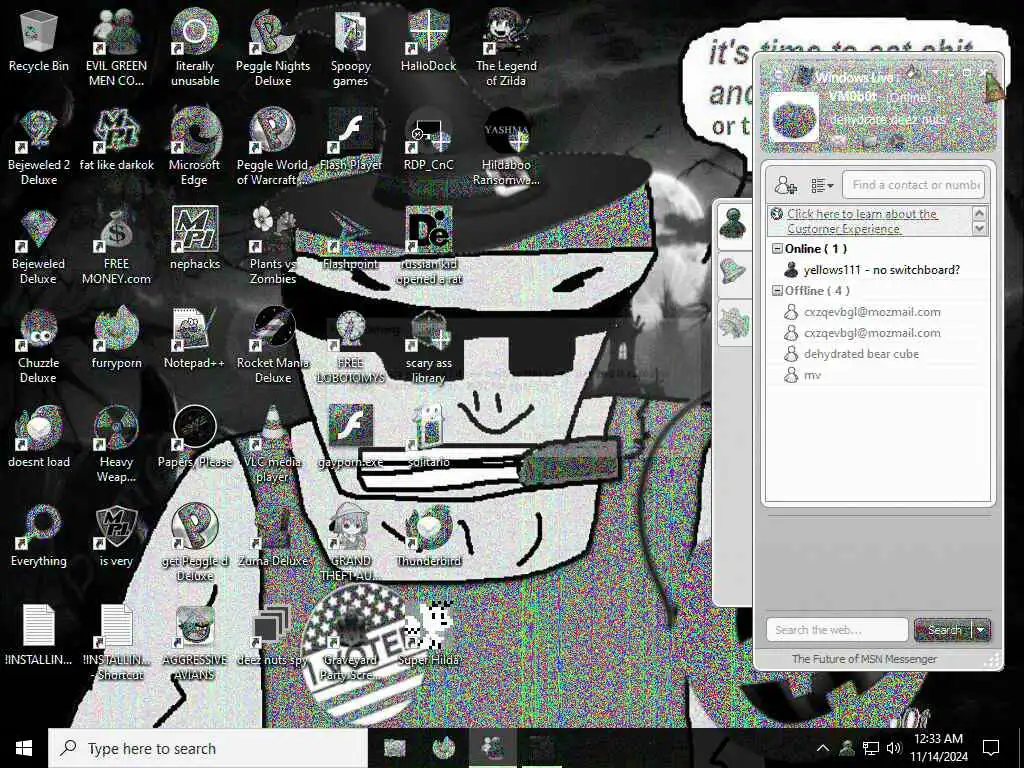Switch to the Messenger buddy side tab
The image size is (1024, 768).
point(733,225)
